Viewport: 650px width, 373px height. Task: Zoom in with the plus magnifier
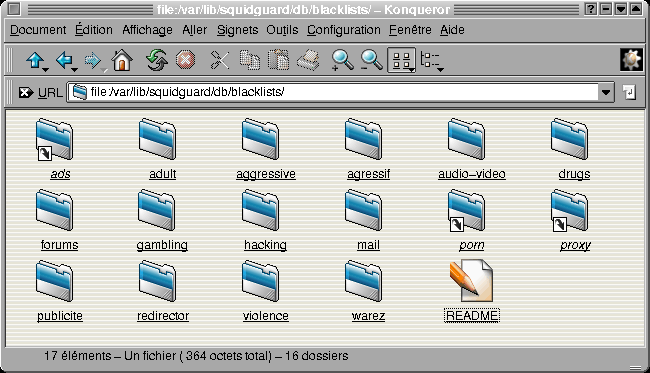tap(342, 61)
